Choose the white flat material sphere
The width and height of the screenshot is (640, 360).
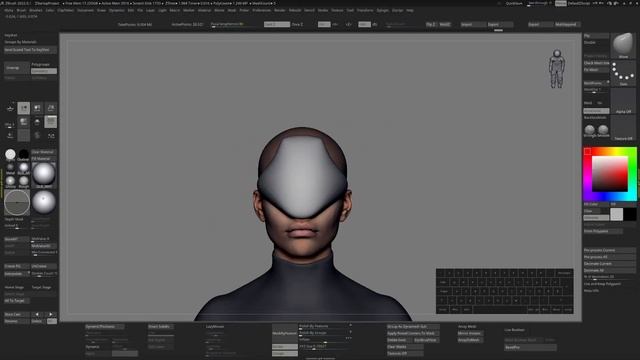(x=10, y=154)
